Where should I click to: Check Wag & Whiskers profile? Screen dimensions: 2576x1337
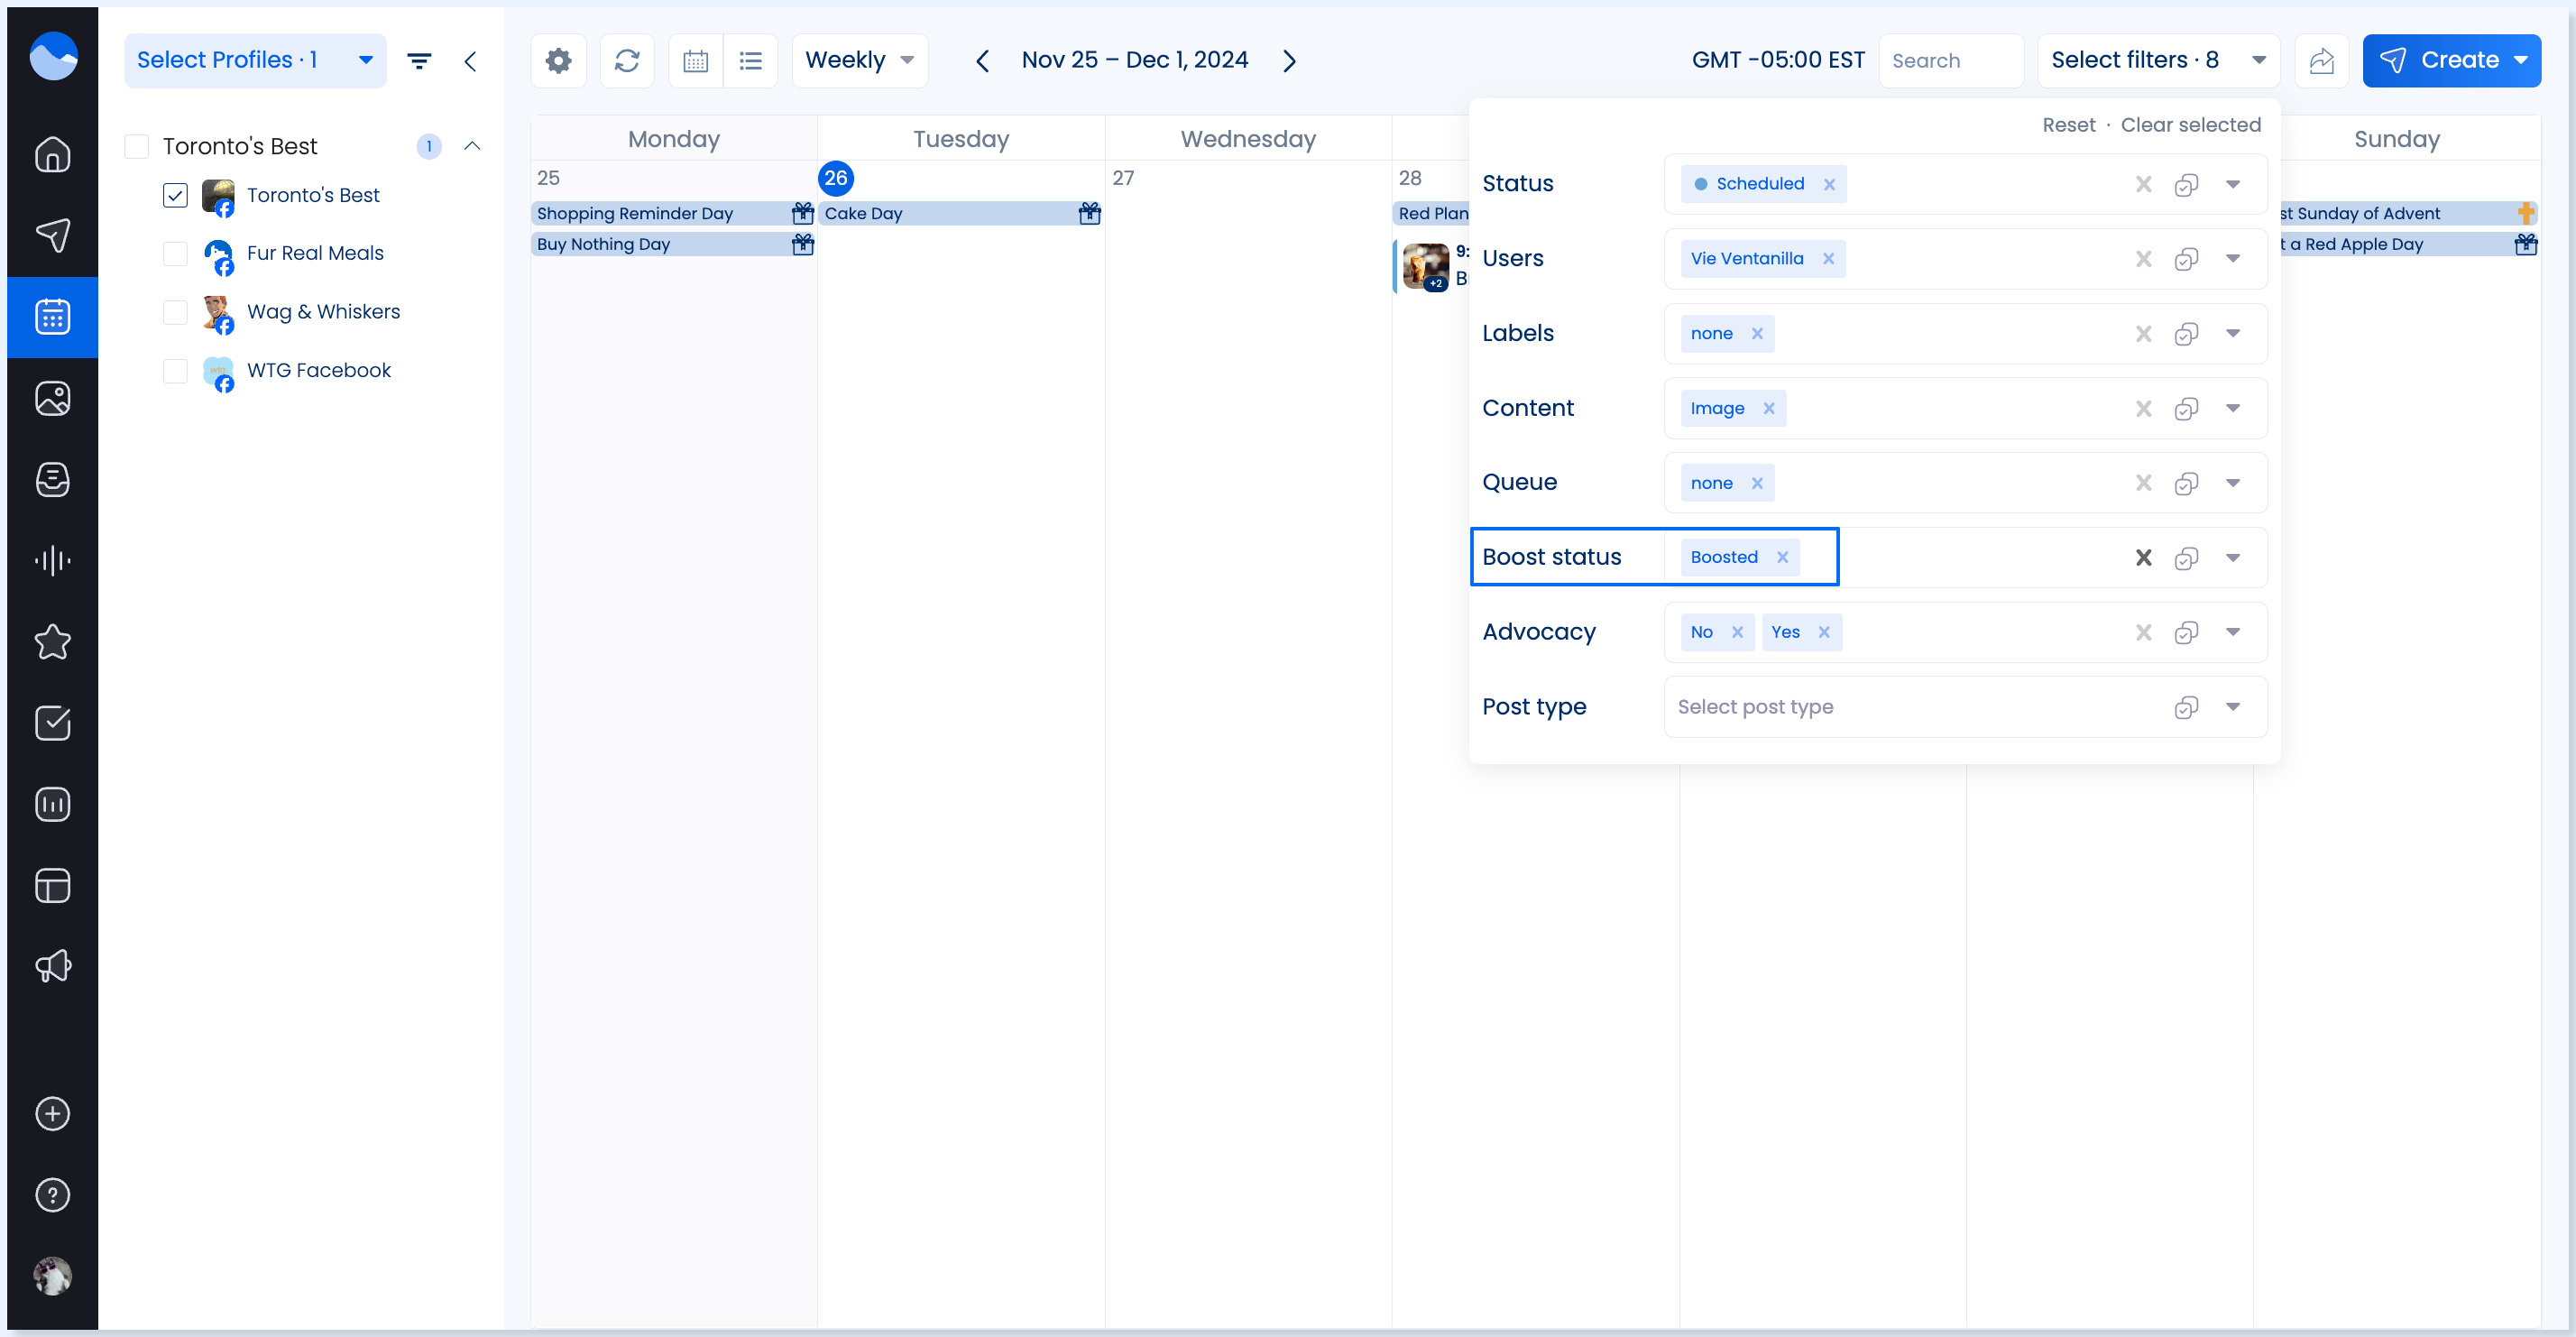[x=175, y=312]
